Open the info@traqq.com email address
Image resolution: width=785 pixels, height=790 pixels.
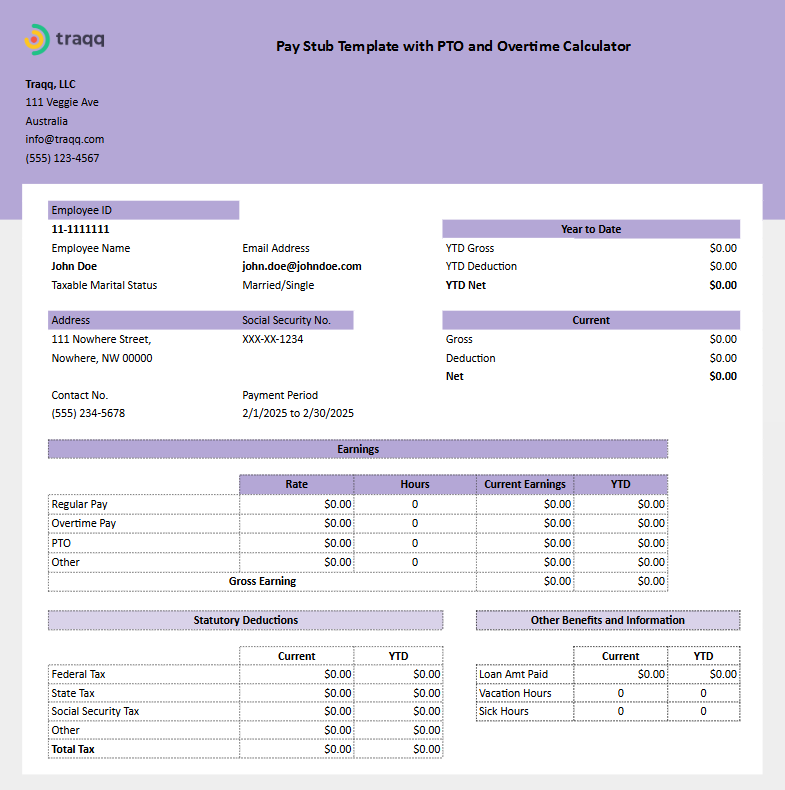tap(65, 140)
